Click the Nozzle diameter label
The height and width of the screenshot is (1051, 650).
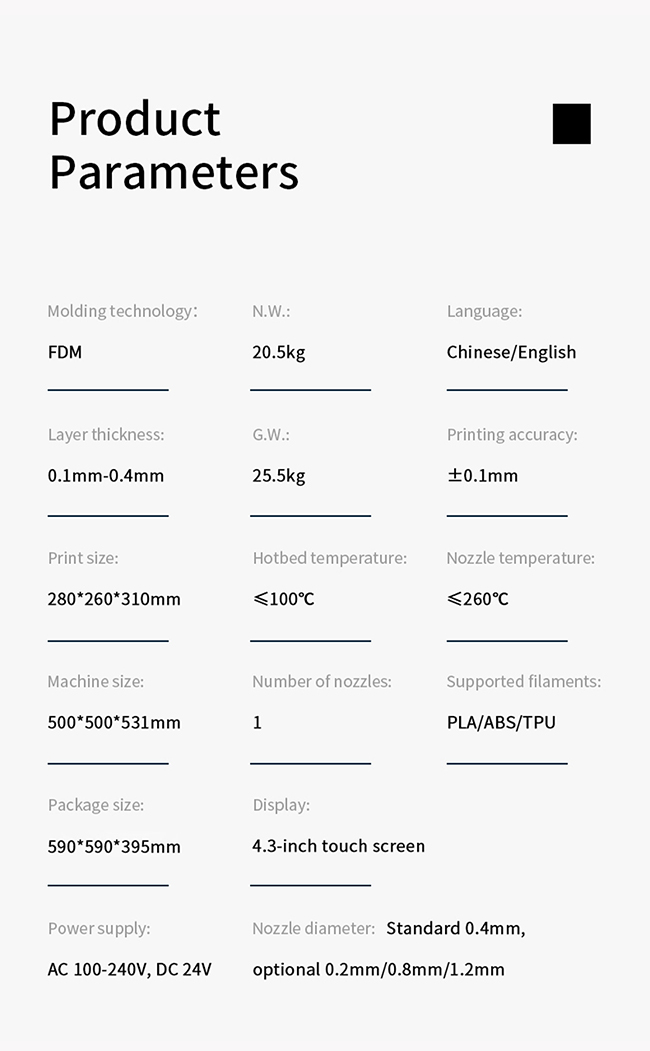pos(314,928)
